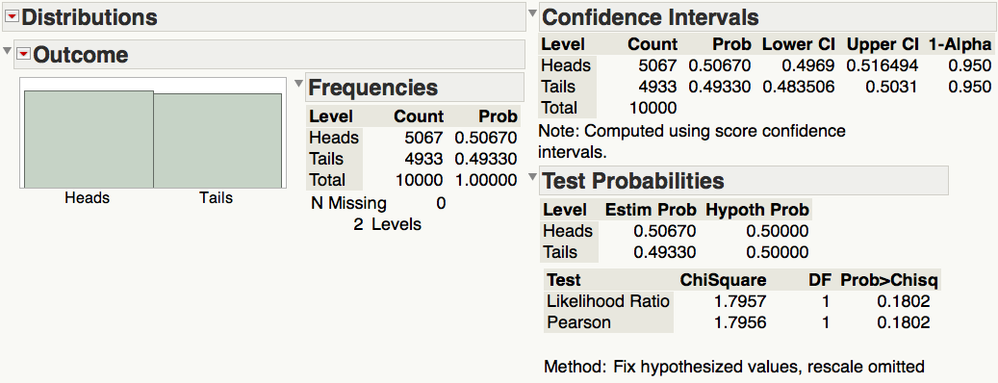Select the Level column header in Frequencies

point(330,116)
